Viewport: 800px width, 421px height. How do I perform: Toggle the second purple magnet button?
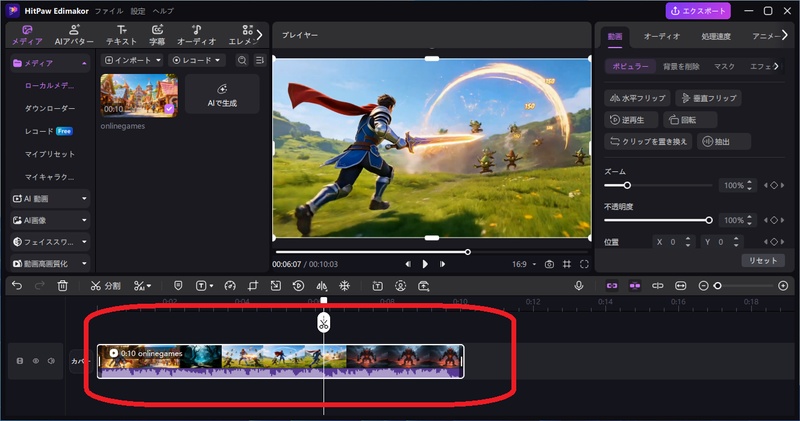tap(635, 286)
